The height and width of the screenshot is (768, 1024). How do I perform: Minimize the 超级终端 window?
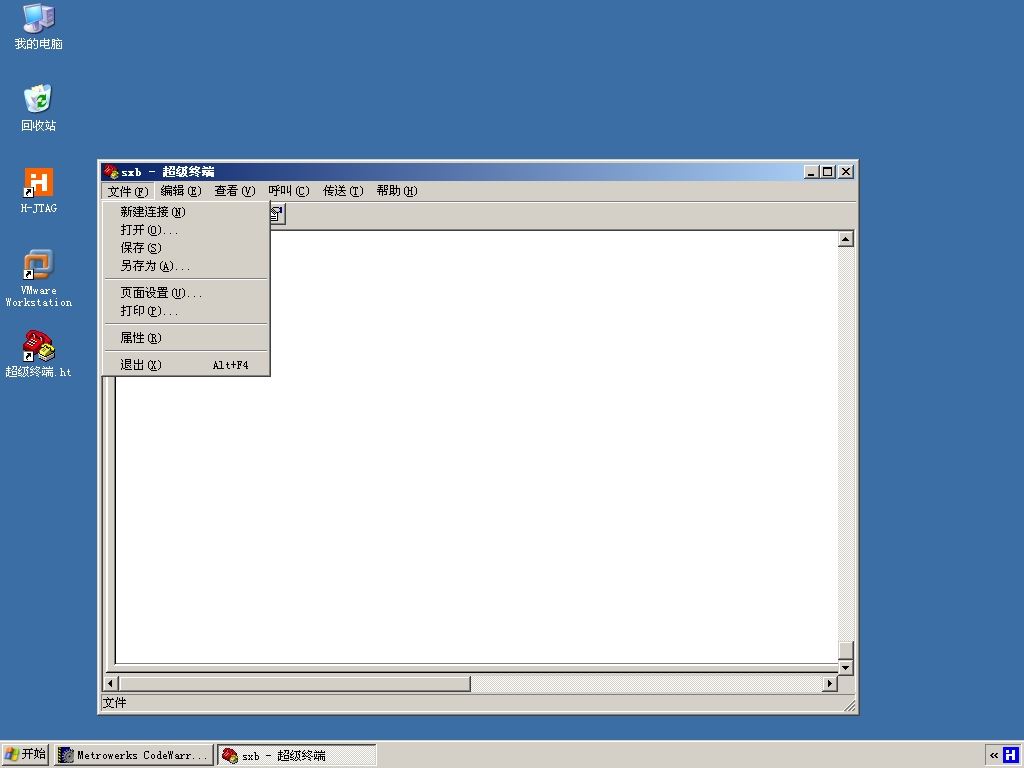click(811, 172)
